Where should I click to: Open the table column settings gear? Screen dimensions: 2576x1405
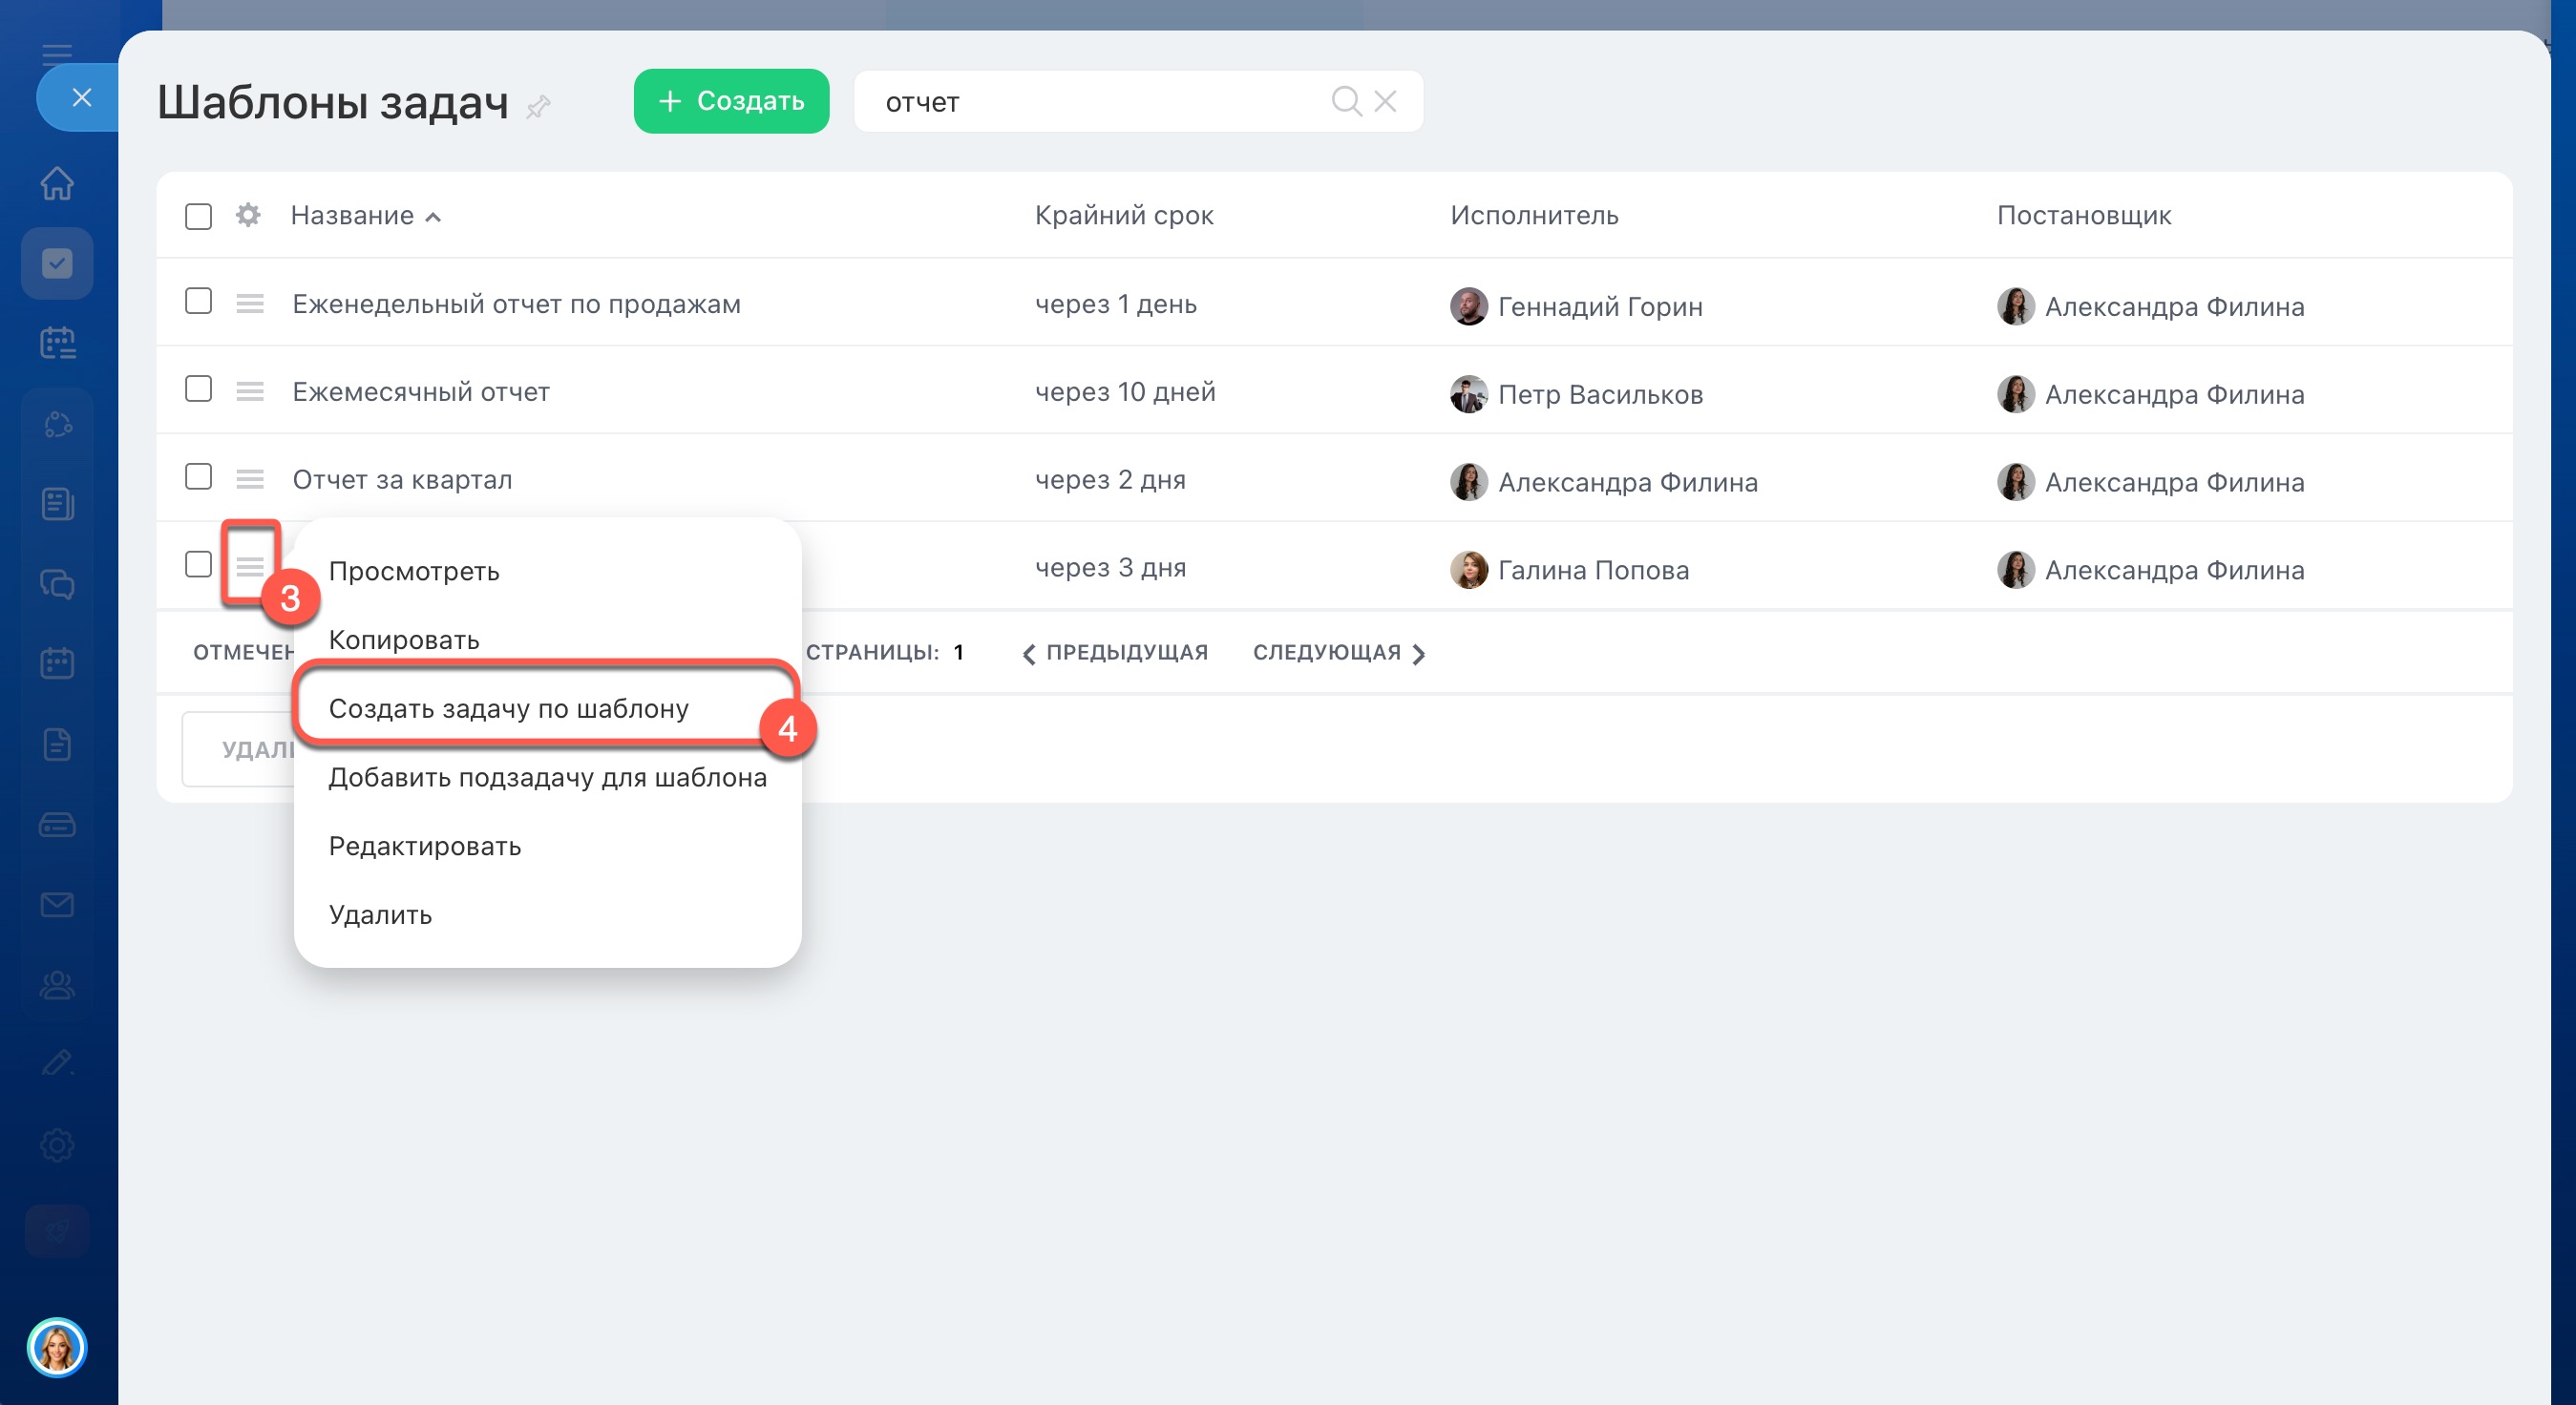tap(248, 215)
